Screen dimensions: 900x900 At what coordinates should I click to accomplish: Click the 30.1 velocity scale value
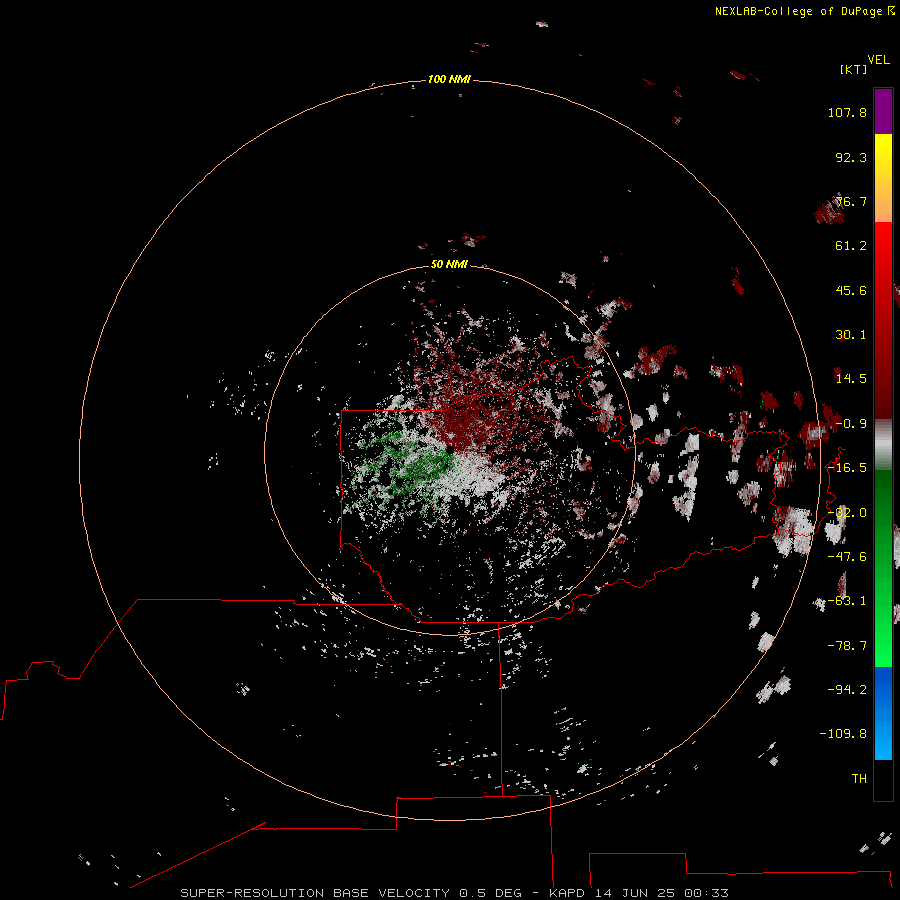point(851,335)
